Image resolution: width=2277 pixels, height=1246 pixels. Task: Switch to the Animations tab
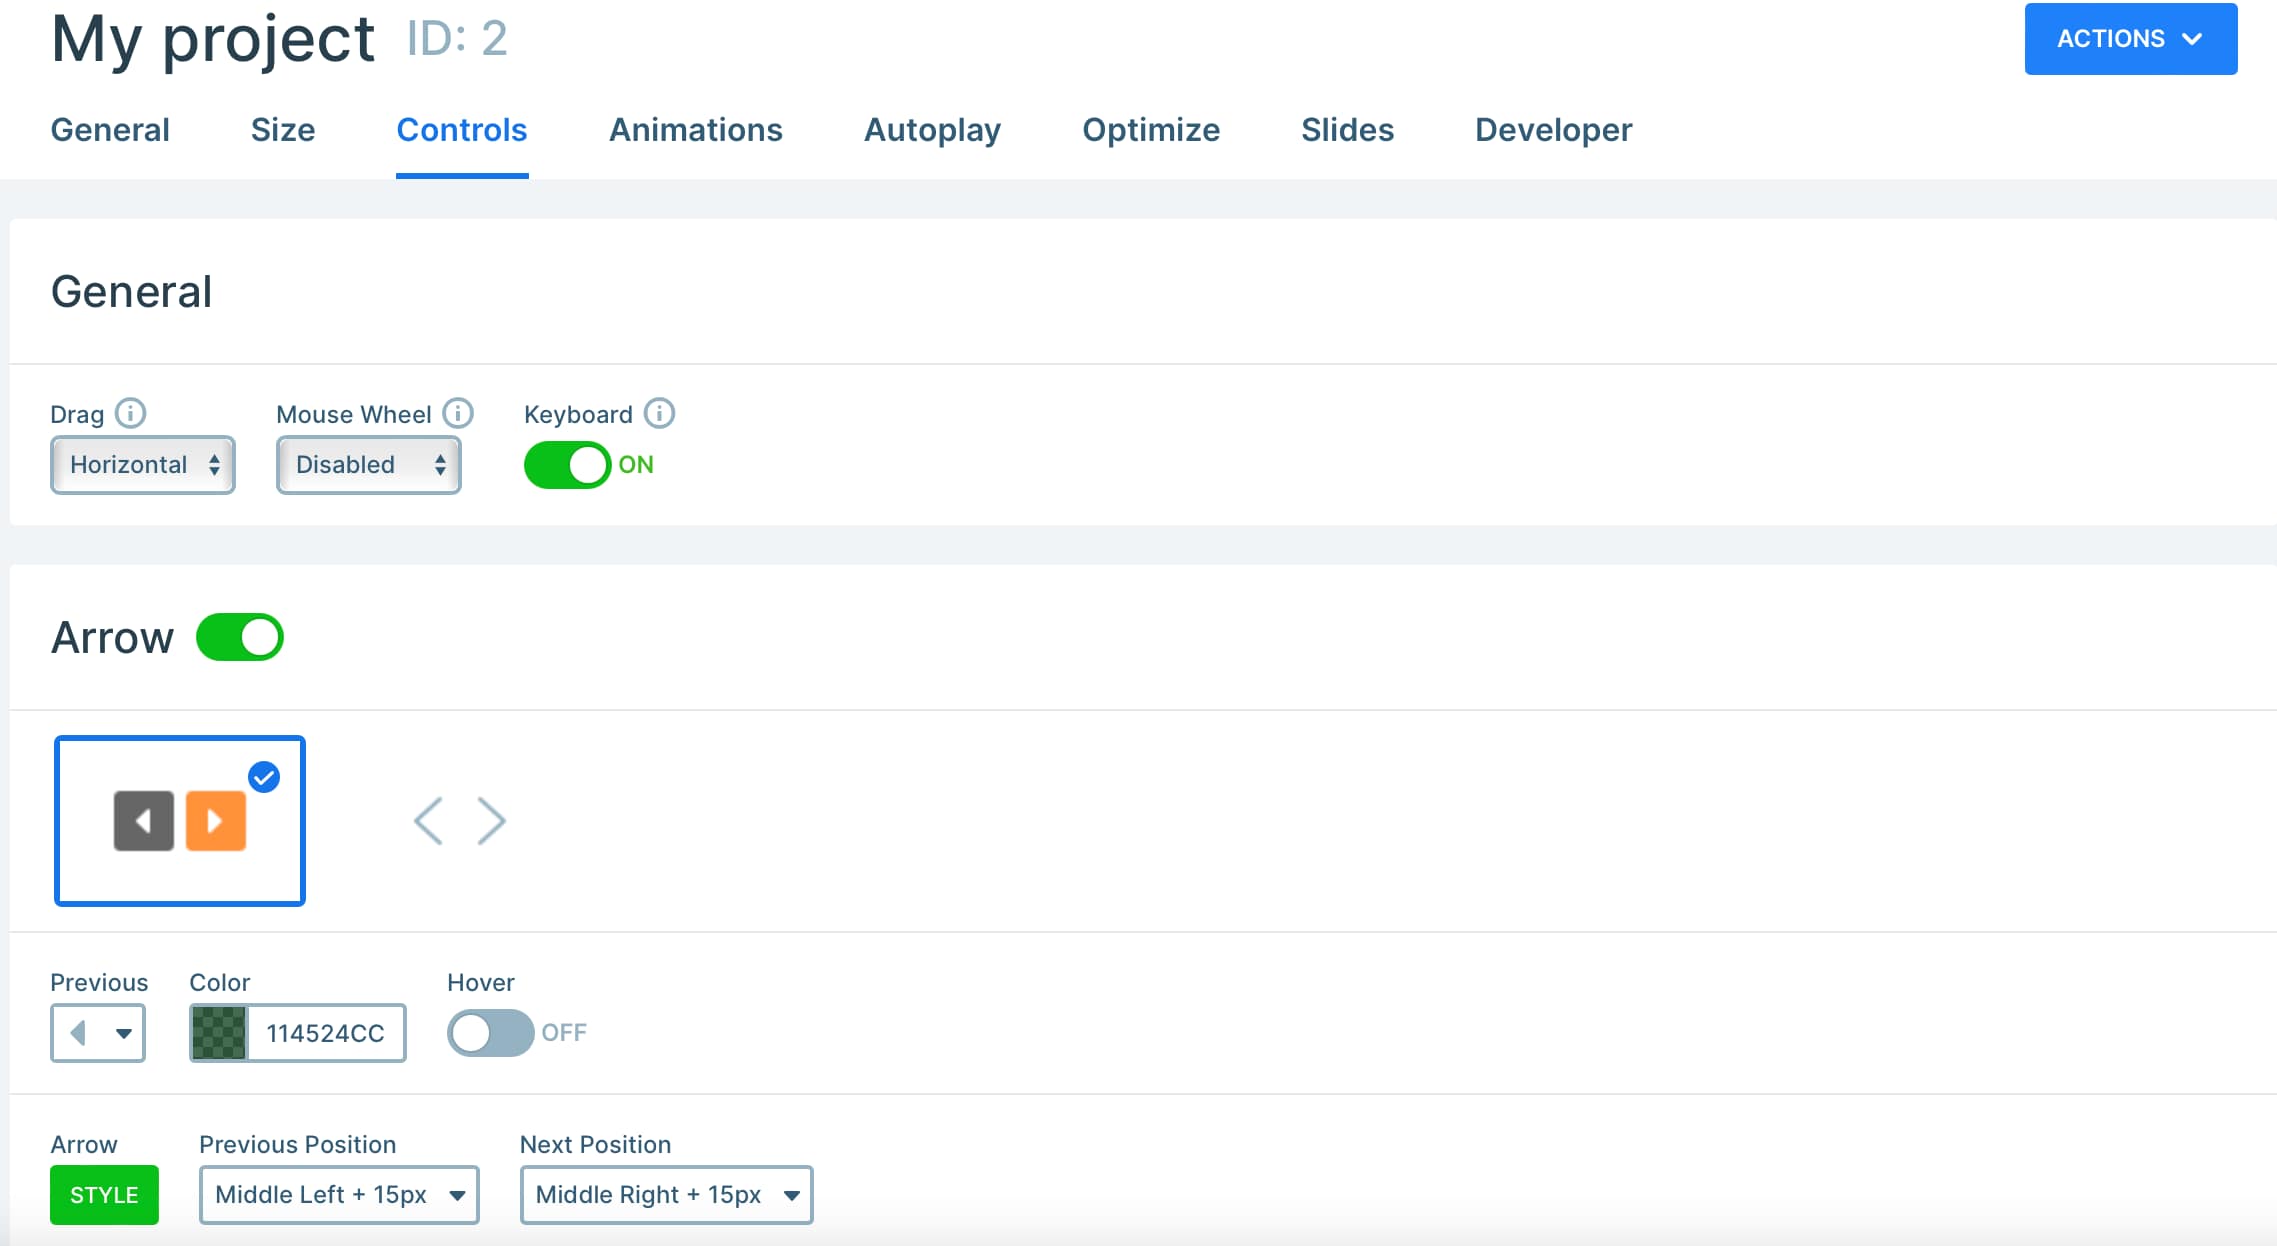695,130
